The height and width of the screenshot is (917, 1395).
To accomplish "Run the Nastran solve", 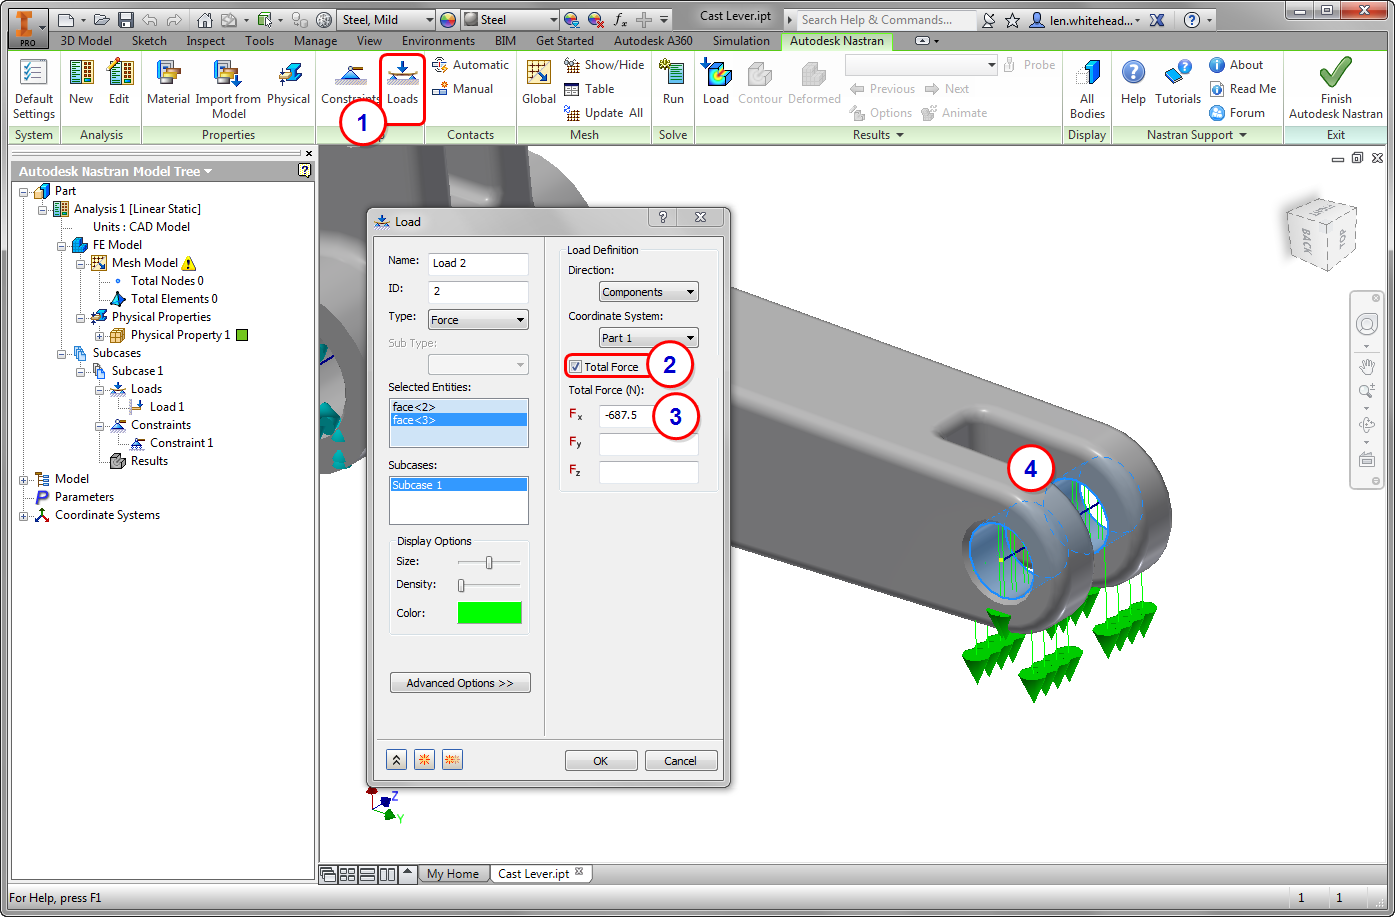I will 673,82.
